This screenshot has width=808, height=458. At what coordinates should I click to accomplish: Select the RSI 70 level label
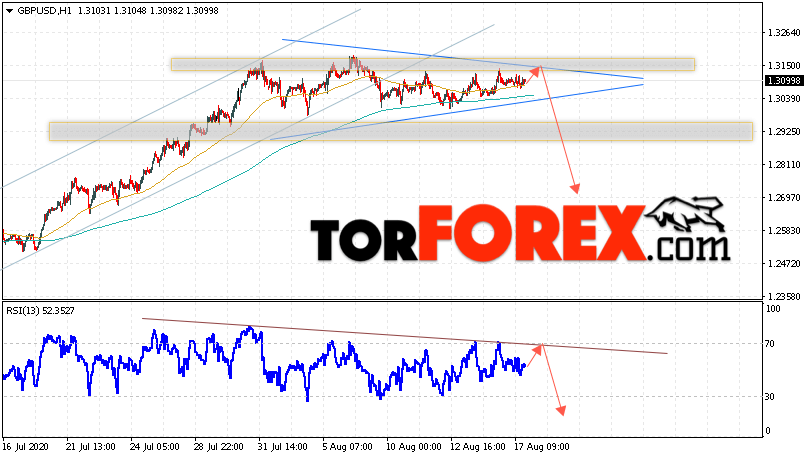point(770,344)
